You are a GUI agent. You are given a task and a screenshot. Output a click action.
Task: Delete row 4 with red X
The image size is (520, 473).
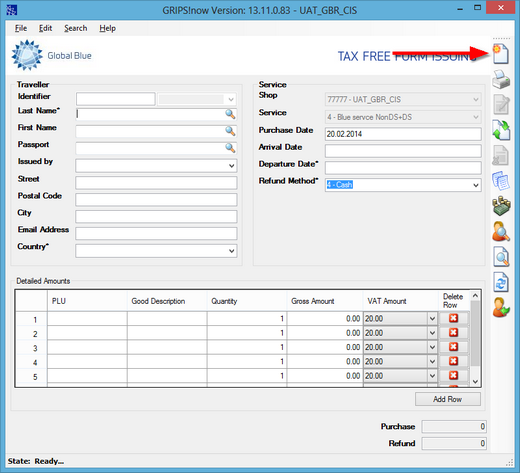[x=453, y=361]
